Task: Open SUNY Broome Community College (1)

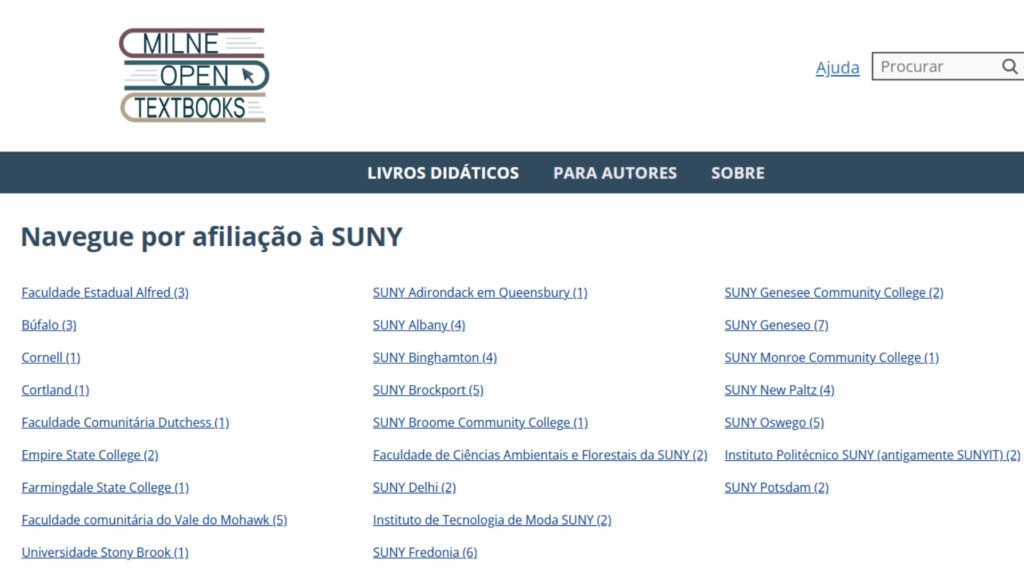Action: [481, 423]
